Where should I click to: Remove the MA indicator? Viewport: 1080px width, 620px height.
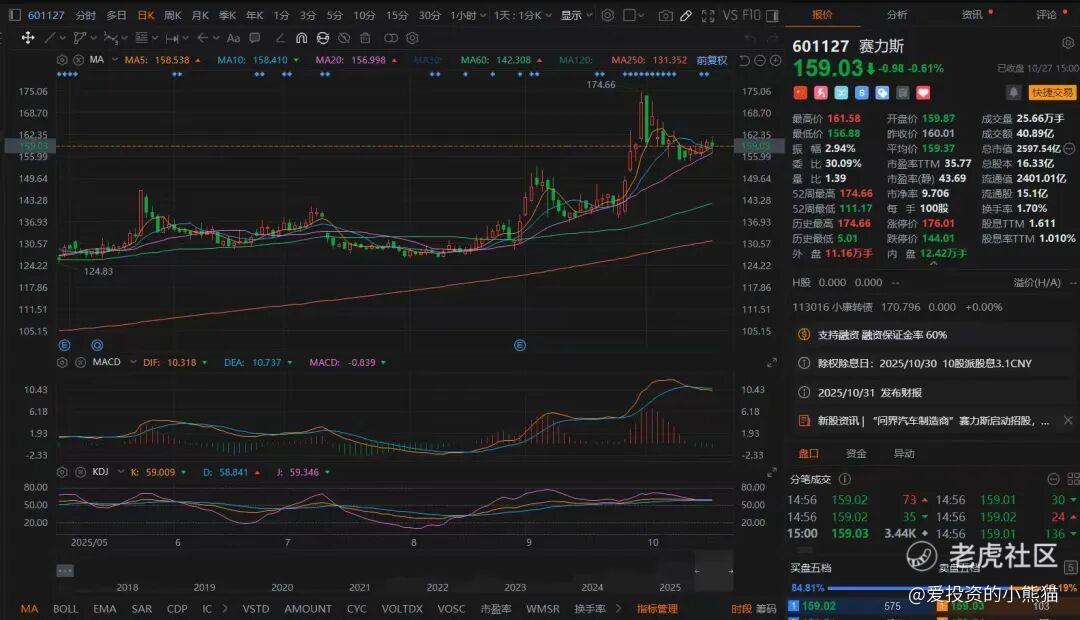[x=79, y=60]
